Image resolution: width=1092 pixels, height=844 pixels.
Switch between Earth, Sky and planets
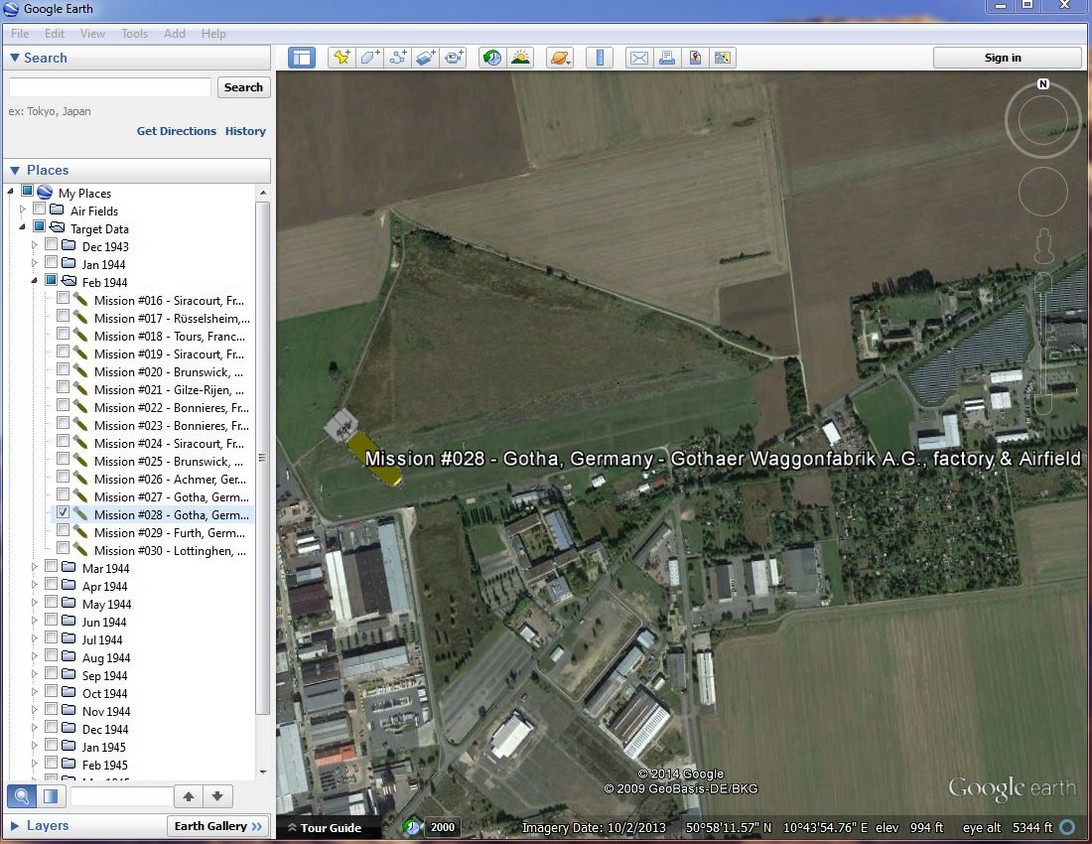point(560,58)
